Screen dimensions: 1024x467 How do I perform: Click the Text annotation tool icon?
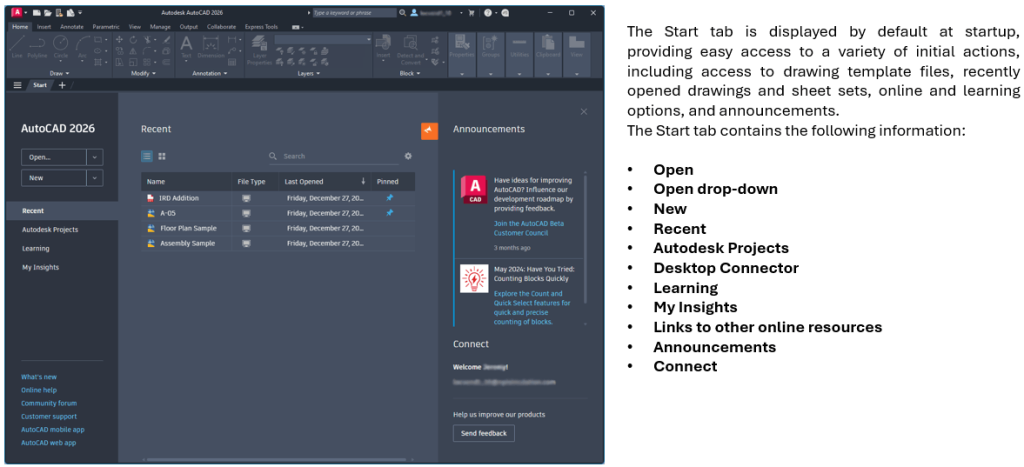pos(186,47)
